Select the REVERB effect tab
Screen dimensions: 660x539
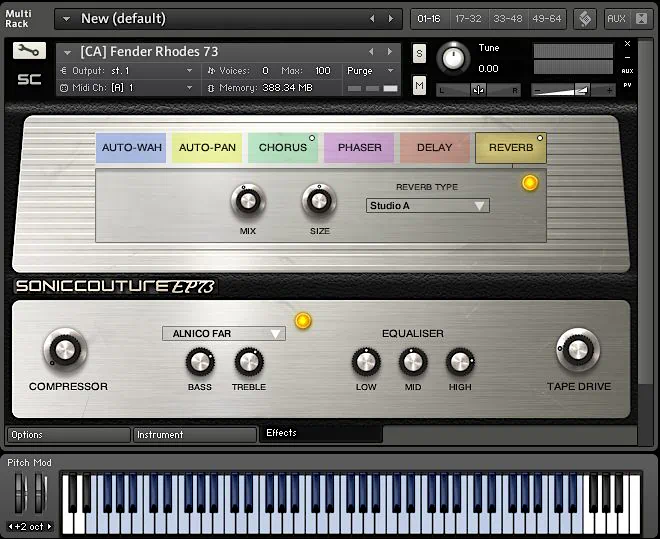coord(511,148)
